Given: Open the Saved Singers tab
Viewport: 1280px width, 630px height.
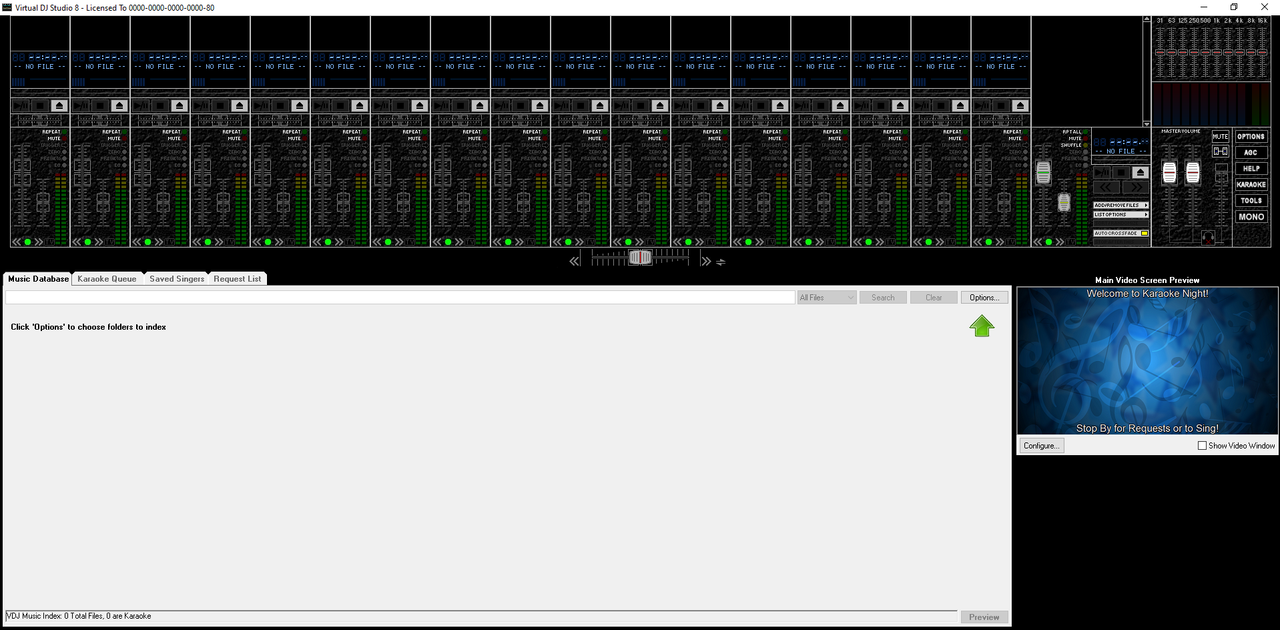Looking at the screenshot, I should click(177, 279).
